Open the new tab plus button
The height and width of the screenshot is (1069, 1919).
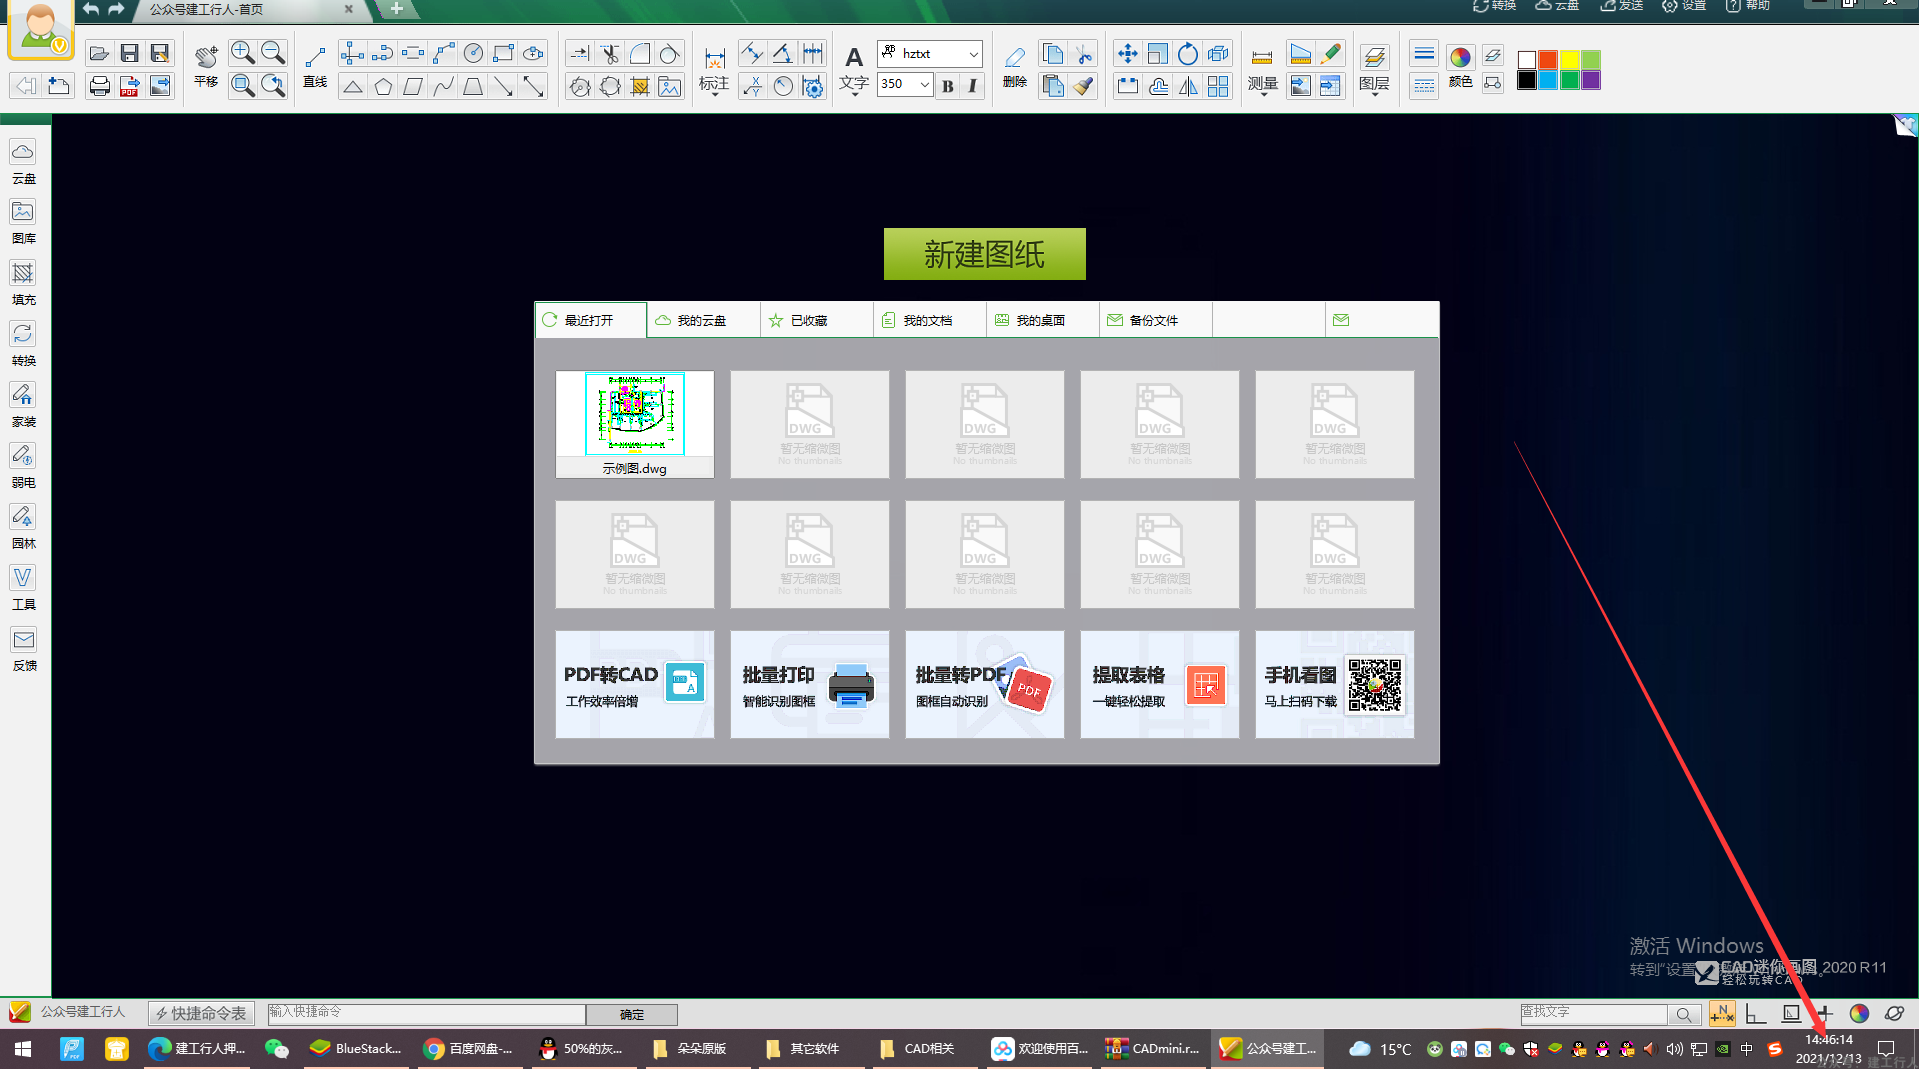coord(397,9)
